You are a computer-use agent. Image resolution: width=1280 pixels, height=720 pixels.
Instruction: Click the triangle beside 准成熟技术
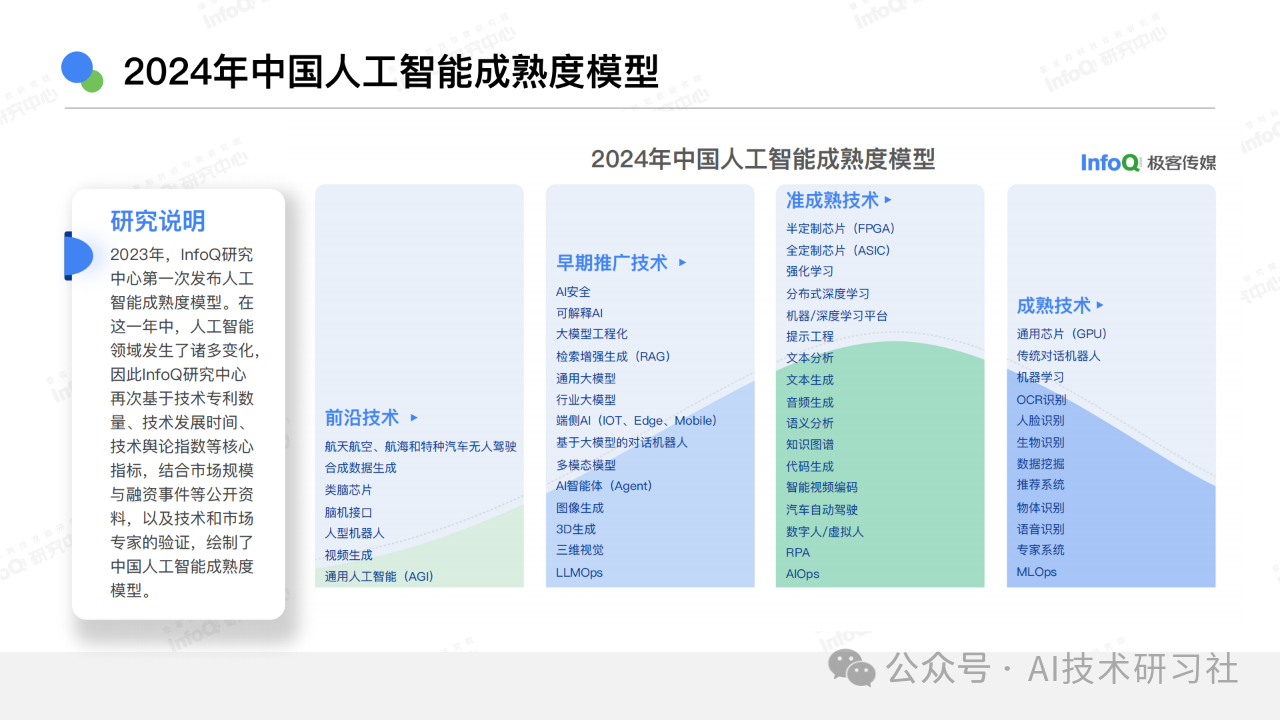pyautogui.click(x=888, y=201)
